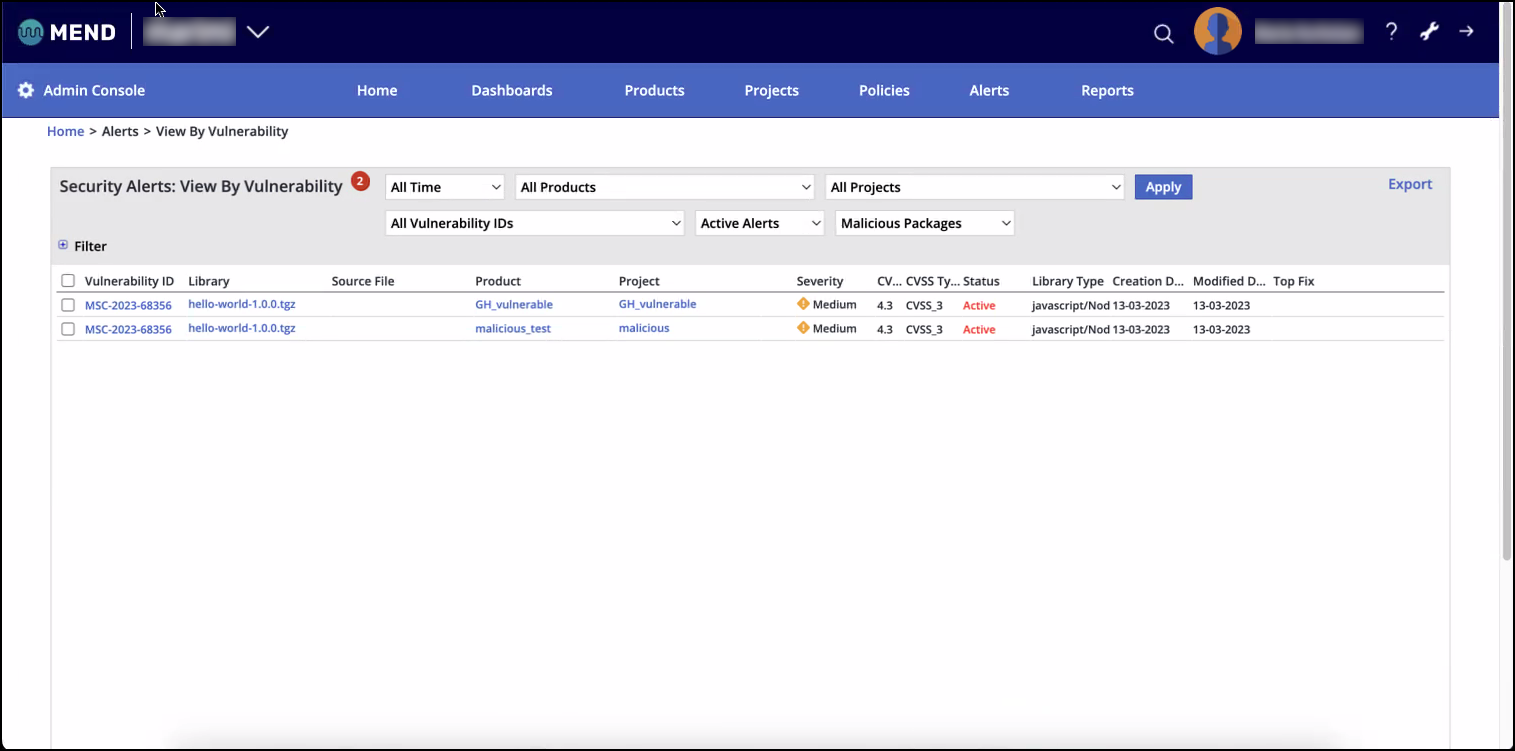Click the wrench tools icon
Viewport: 1515px width, 751px height.
(1428, 31)
